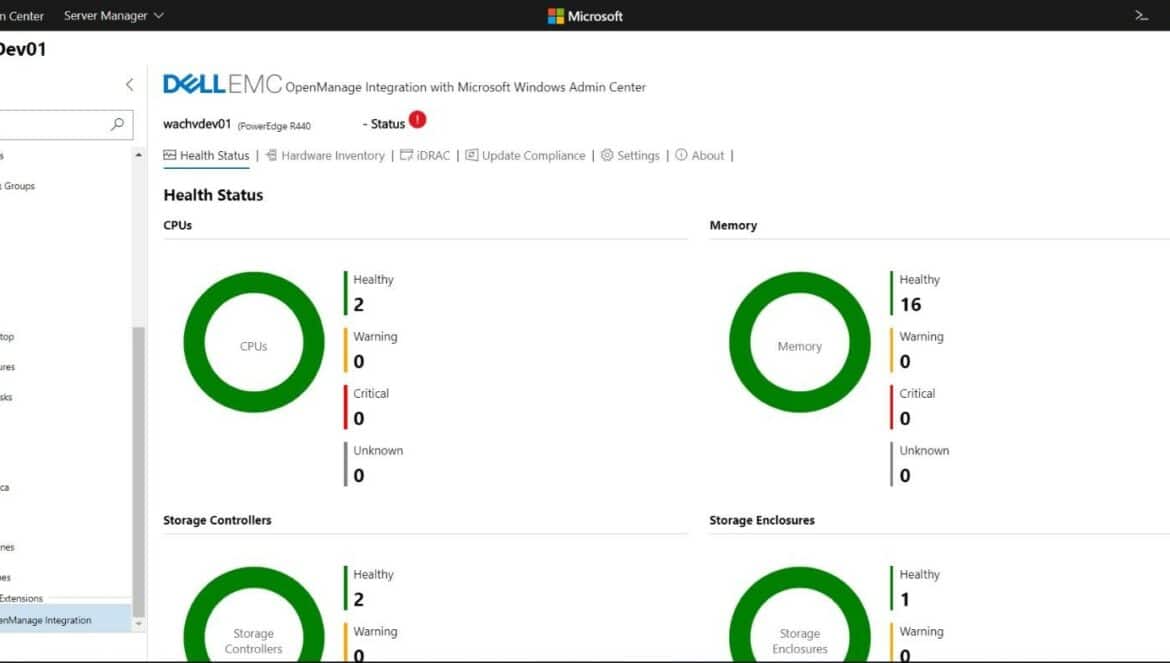This screenshot has height=663, width=1170.
Task: Click the sidebar scrollbar thumb
Action: coord(139,471)
